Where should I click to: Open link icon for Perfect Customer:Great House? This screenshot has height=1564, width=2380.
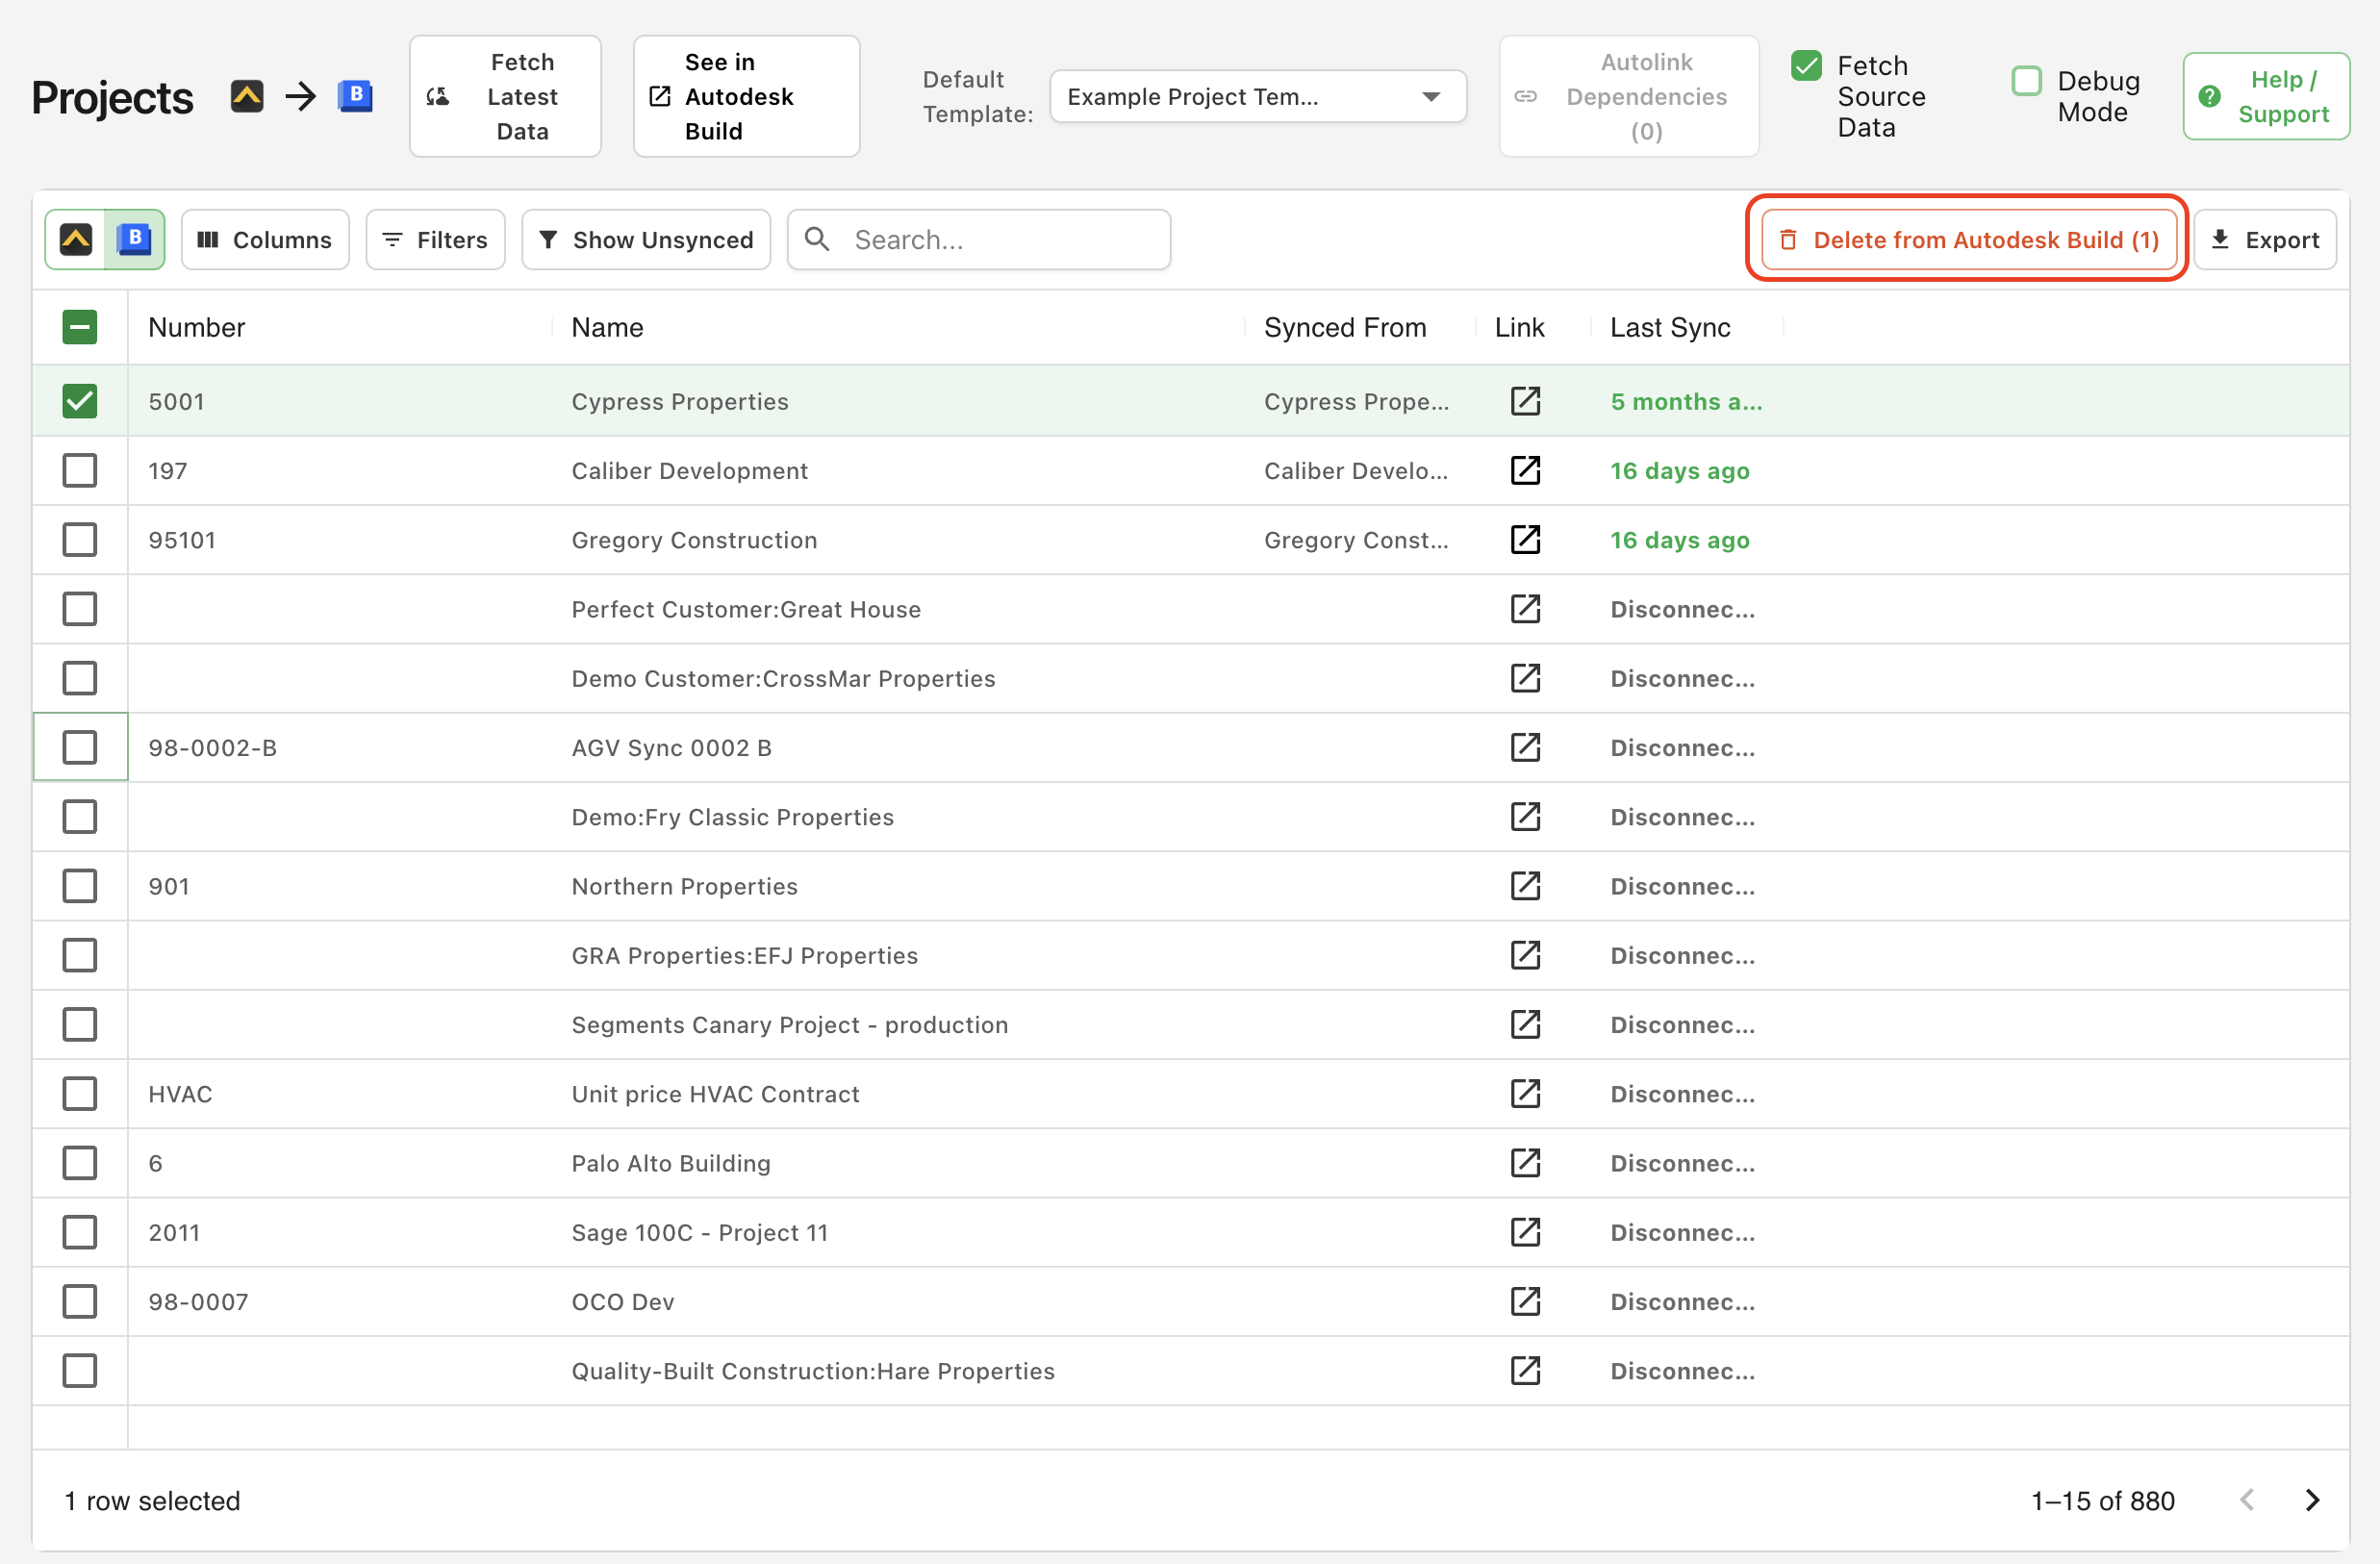pyautogui.click(x=1525, y=609)
